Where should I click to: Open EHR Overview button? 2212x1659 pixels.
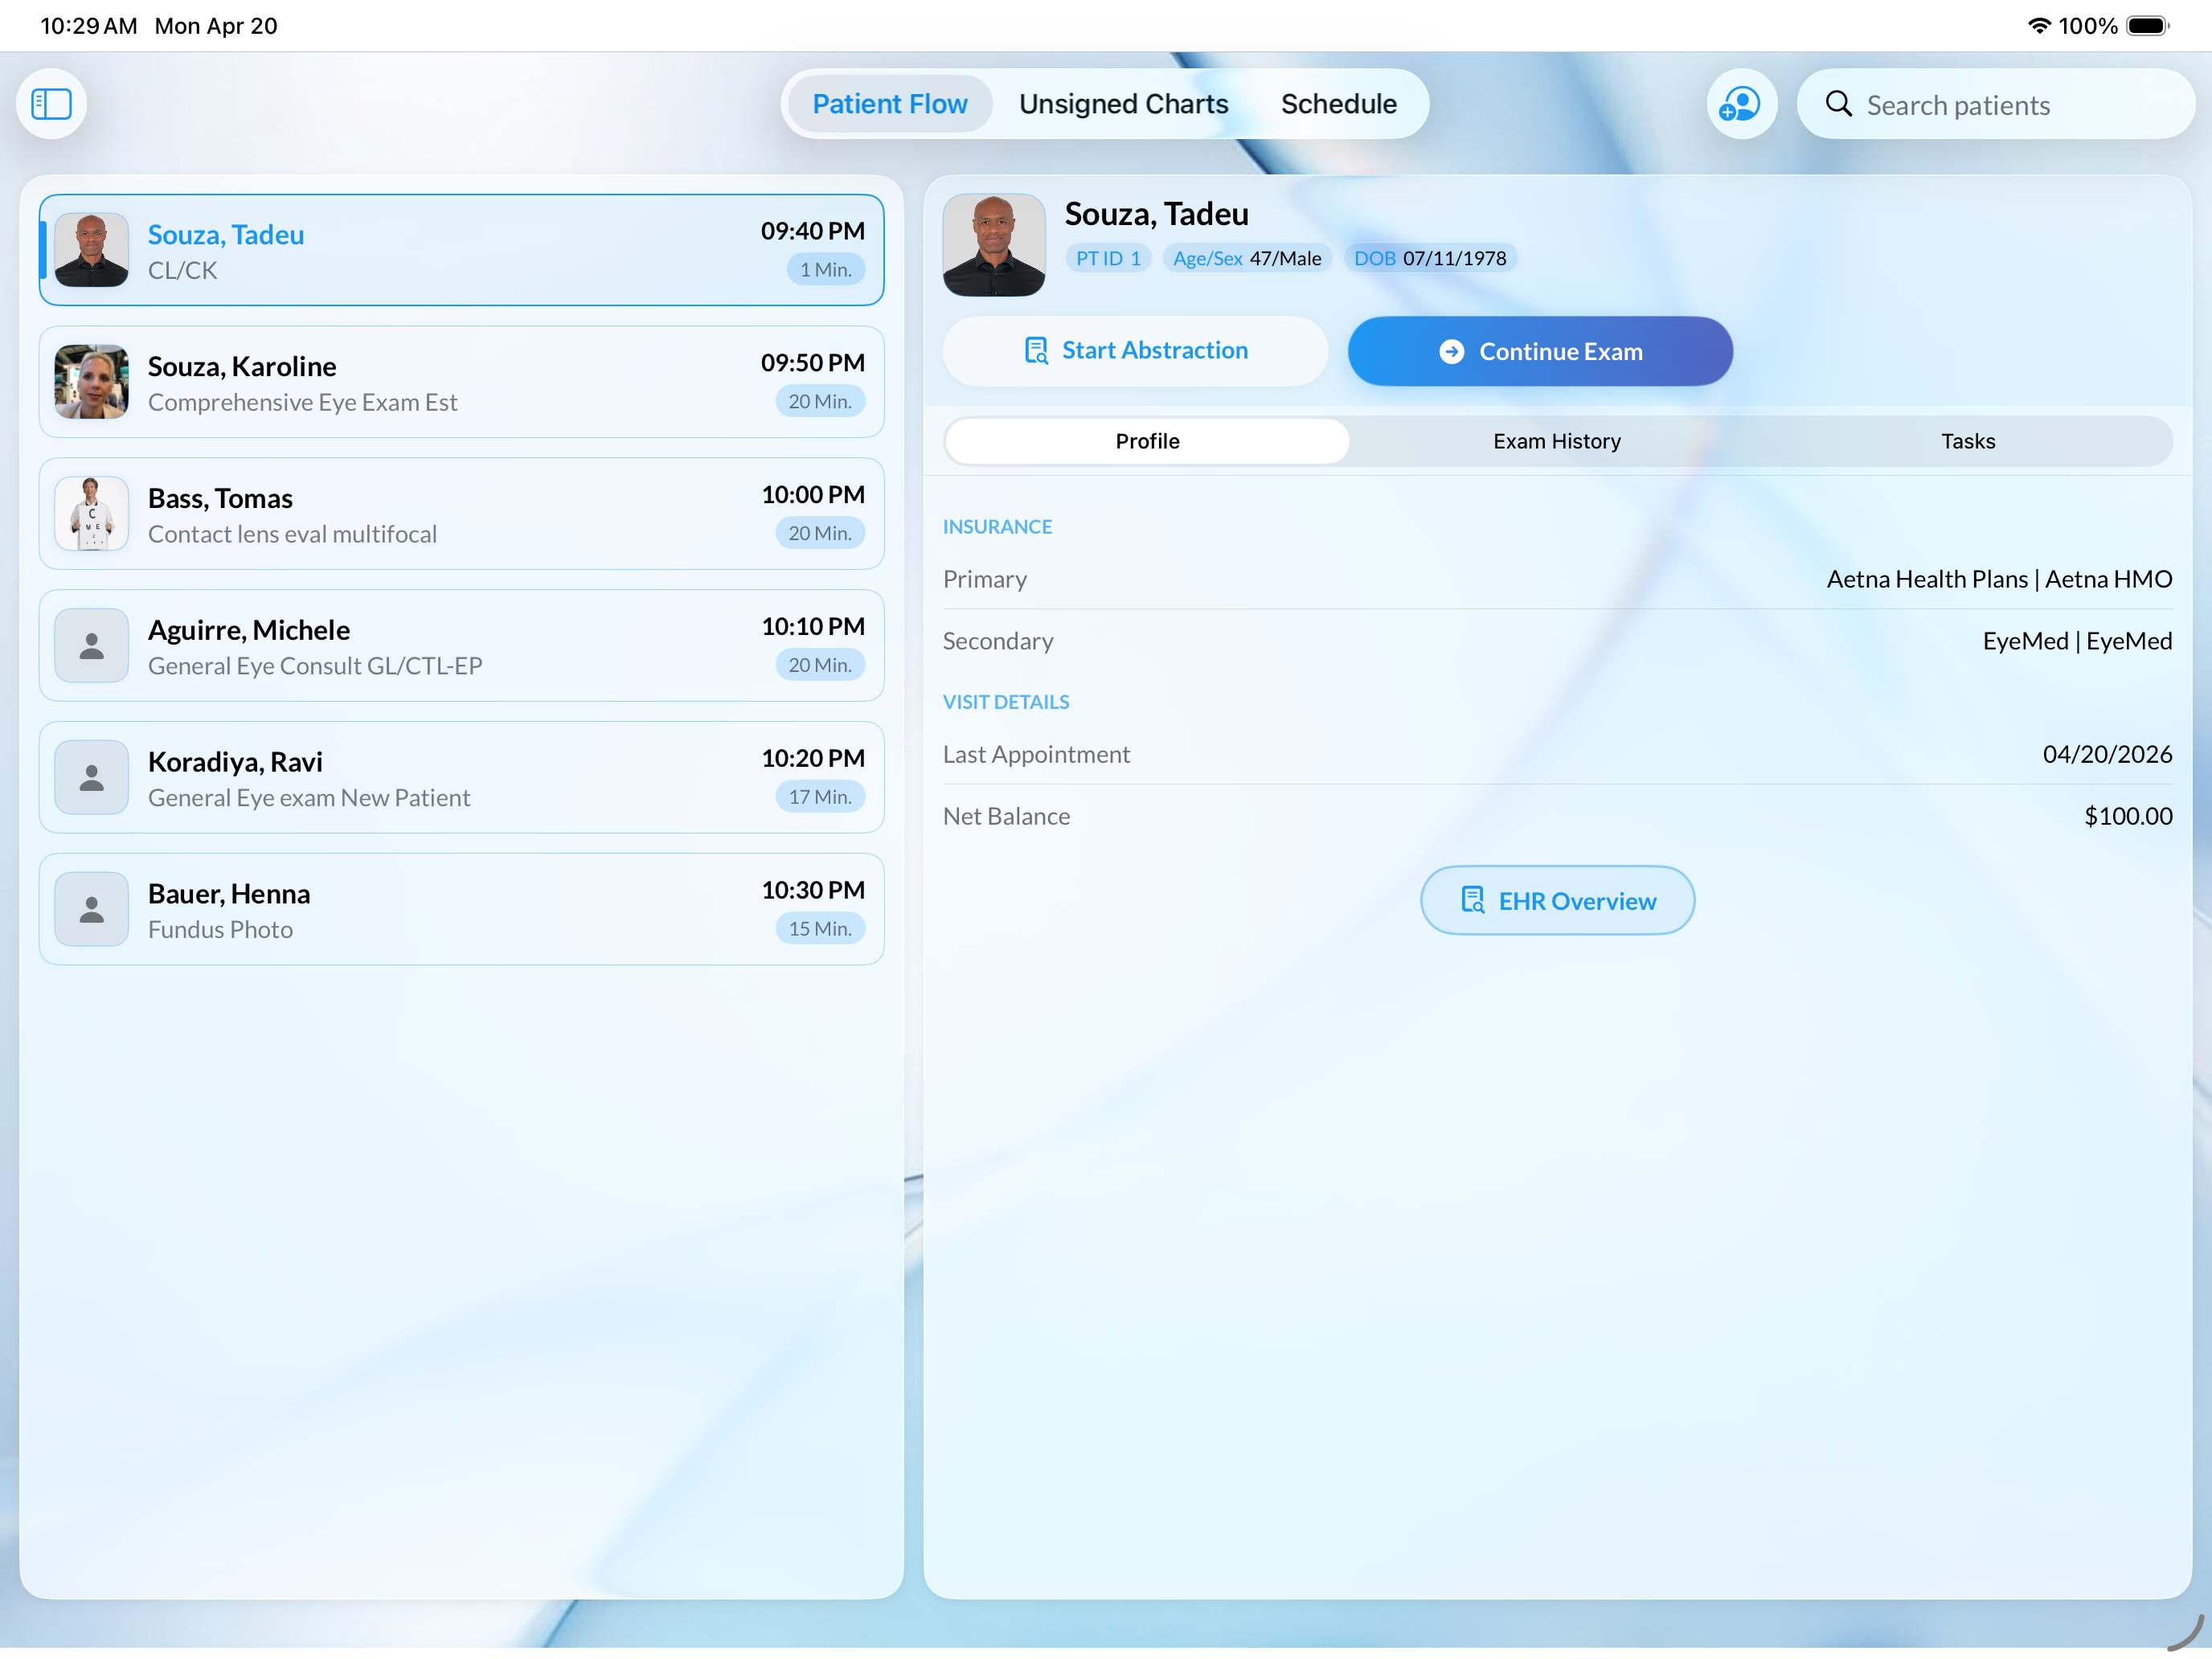click(1557, 900)
